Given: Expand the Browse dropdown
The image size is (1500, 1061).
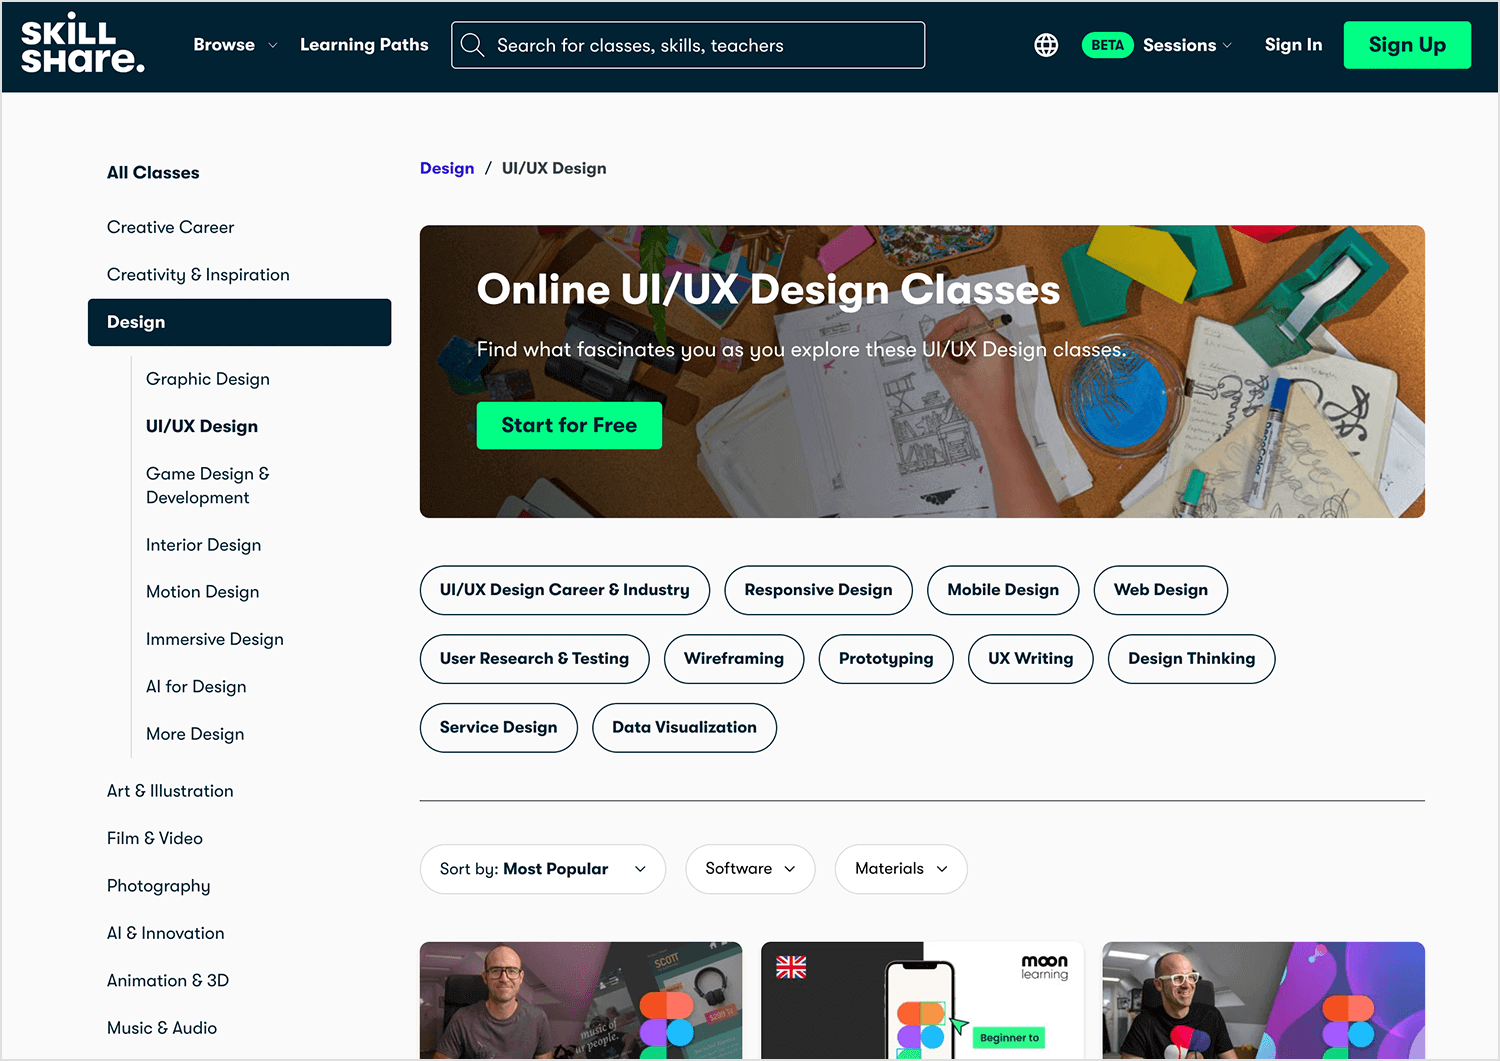Looking at the screenshot, I should [235, 44].
